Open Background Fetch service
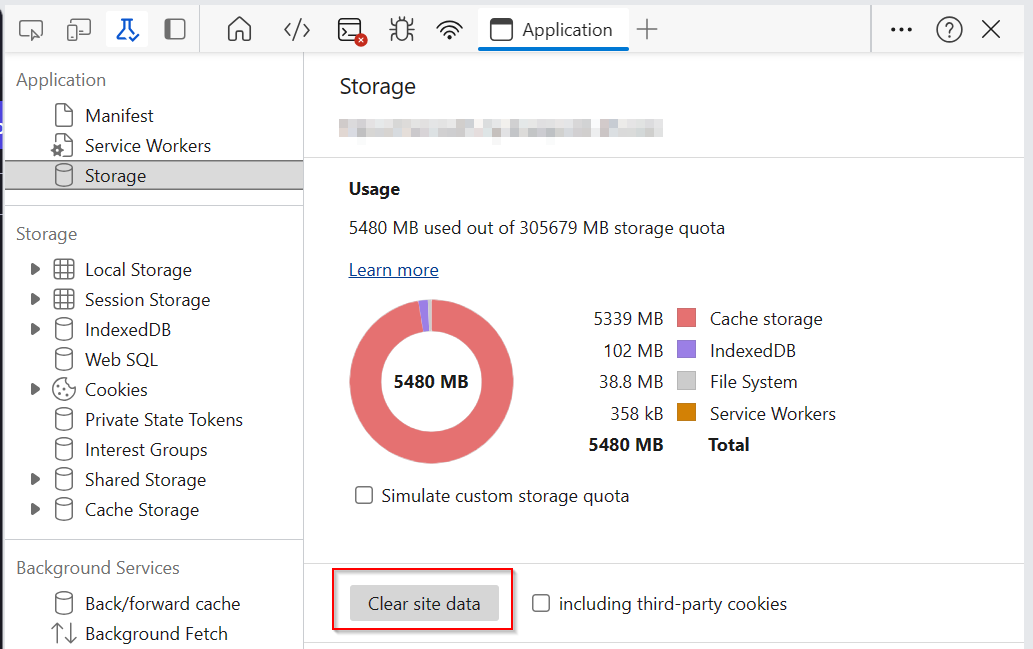 coord(156,634)
